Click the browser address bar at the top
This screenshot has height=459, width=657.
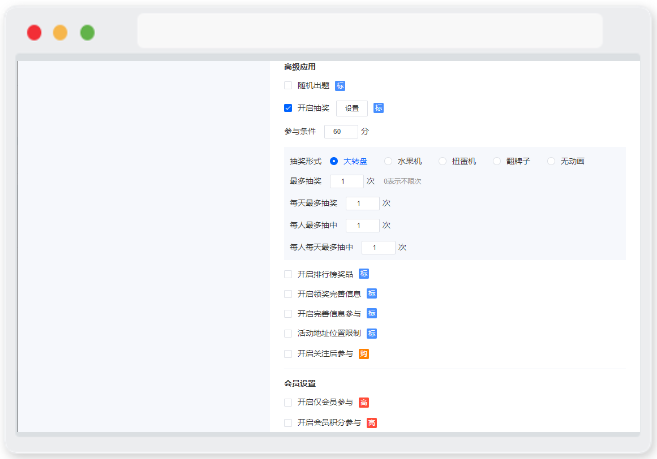pyautogui.click(x=370, y=31)
